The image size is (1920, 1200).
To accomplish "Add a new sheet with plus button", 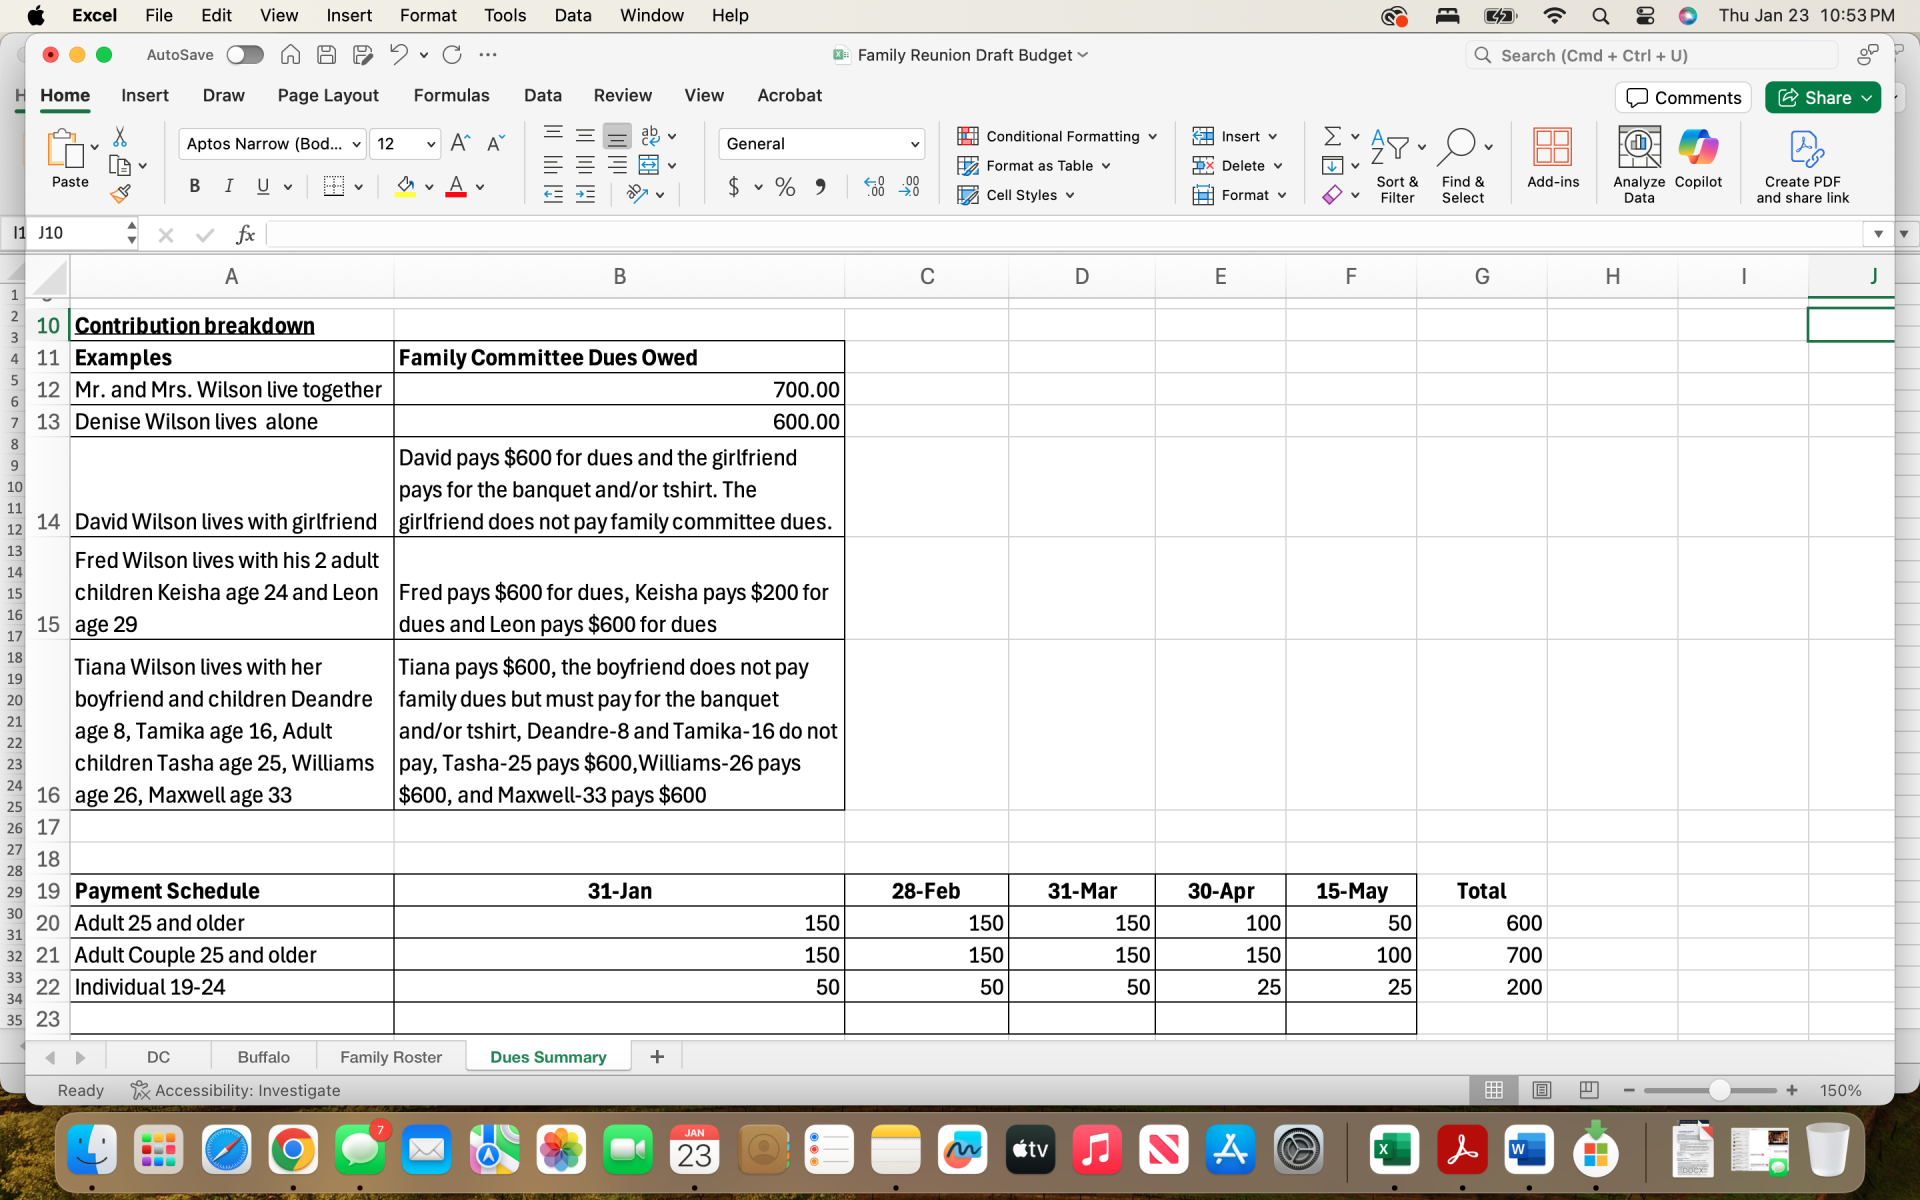I will (657, 1057).
